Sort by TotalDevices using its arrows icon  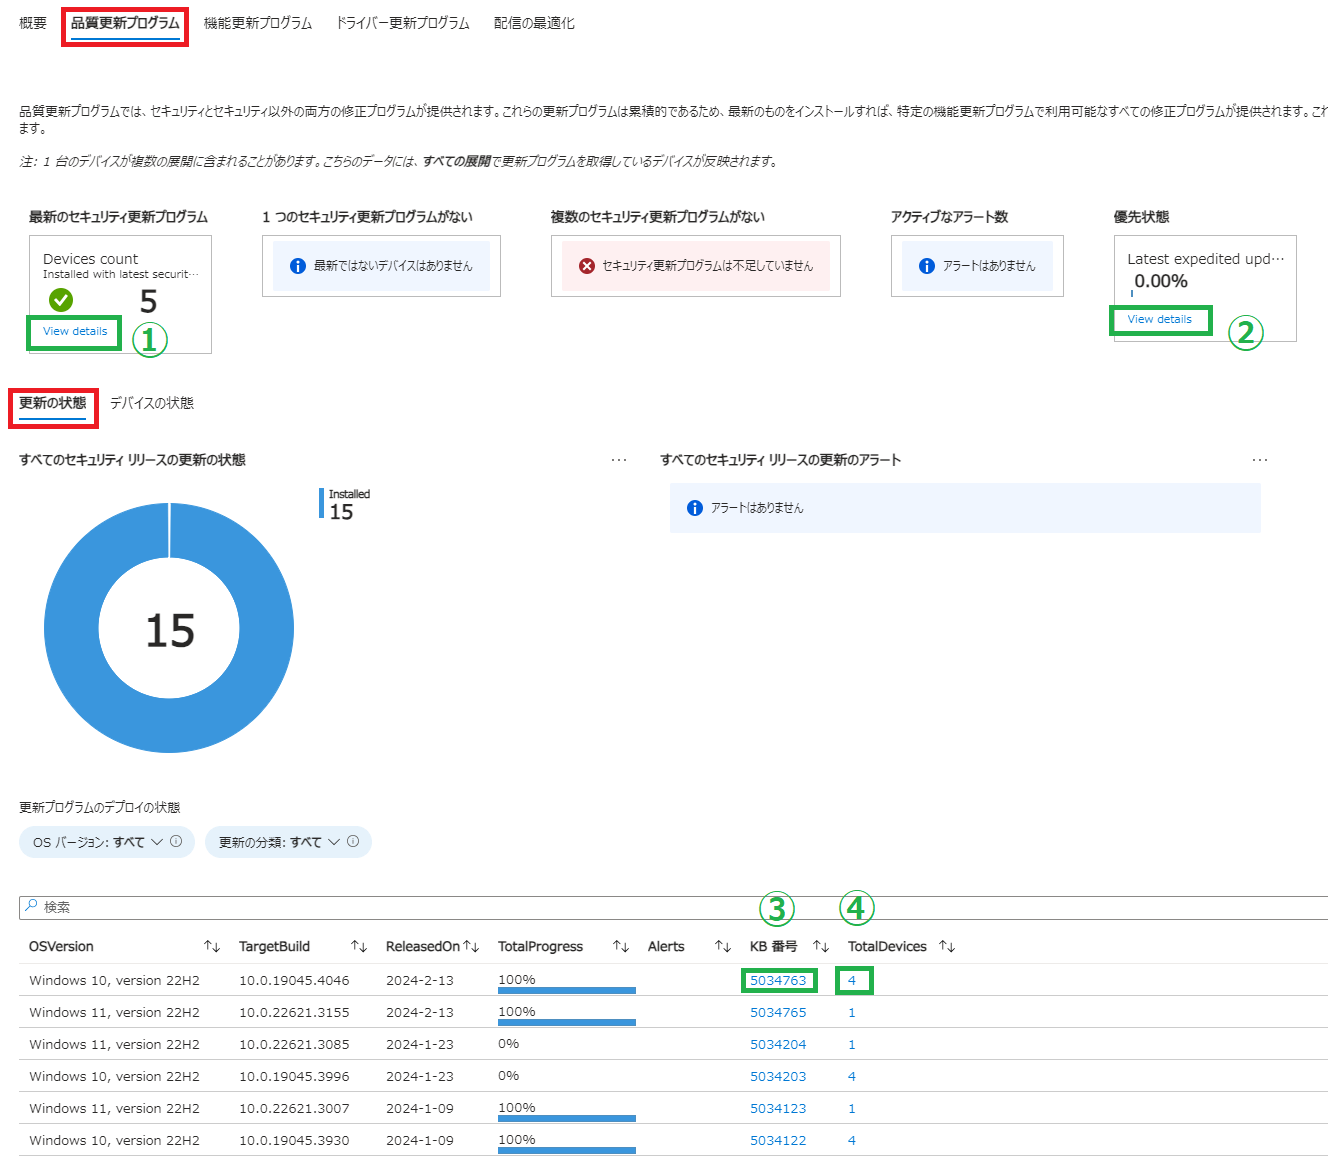[x=947, y=946]
